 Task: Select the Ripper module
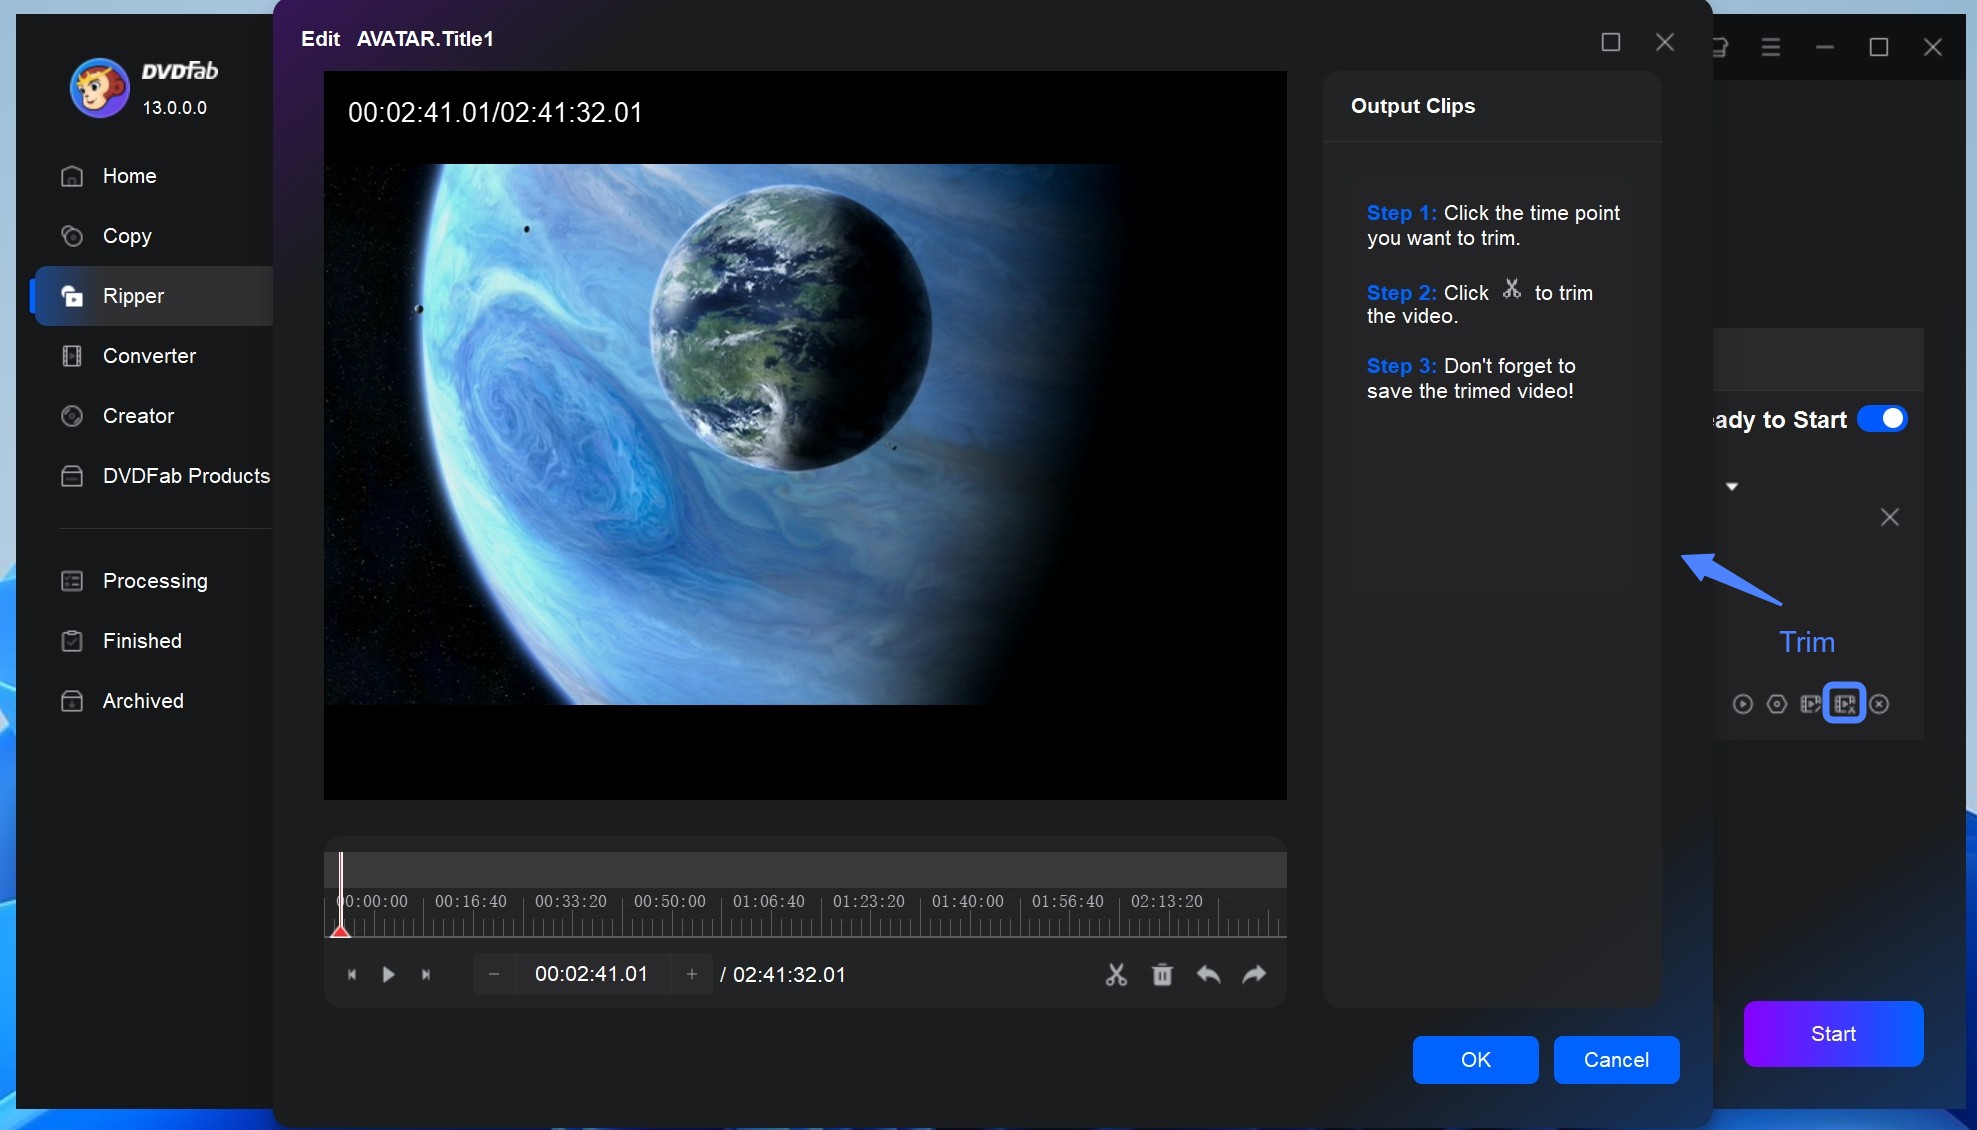click(153, 296)
